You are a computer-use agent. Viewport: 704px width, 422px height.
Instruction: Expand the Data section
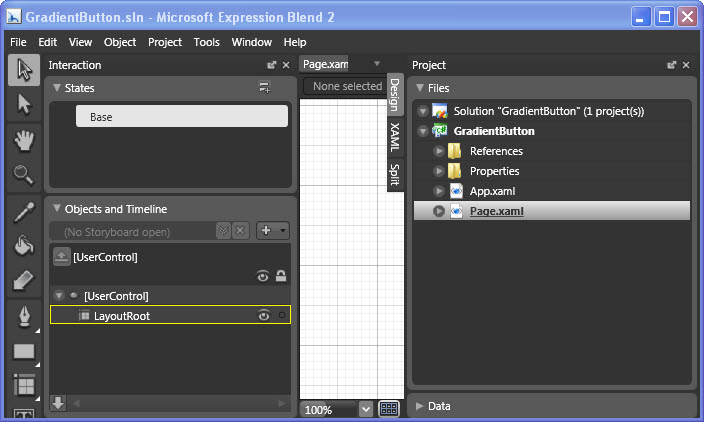coord(420,406)
